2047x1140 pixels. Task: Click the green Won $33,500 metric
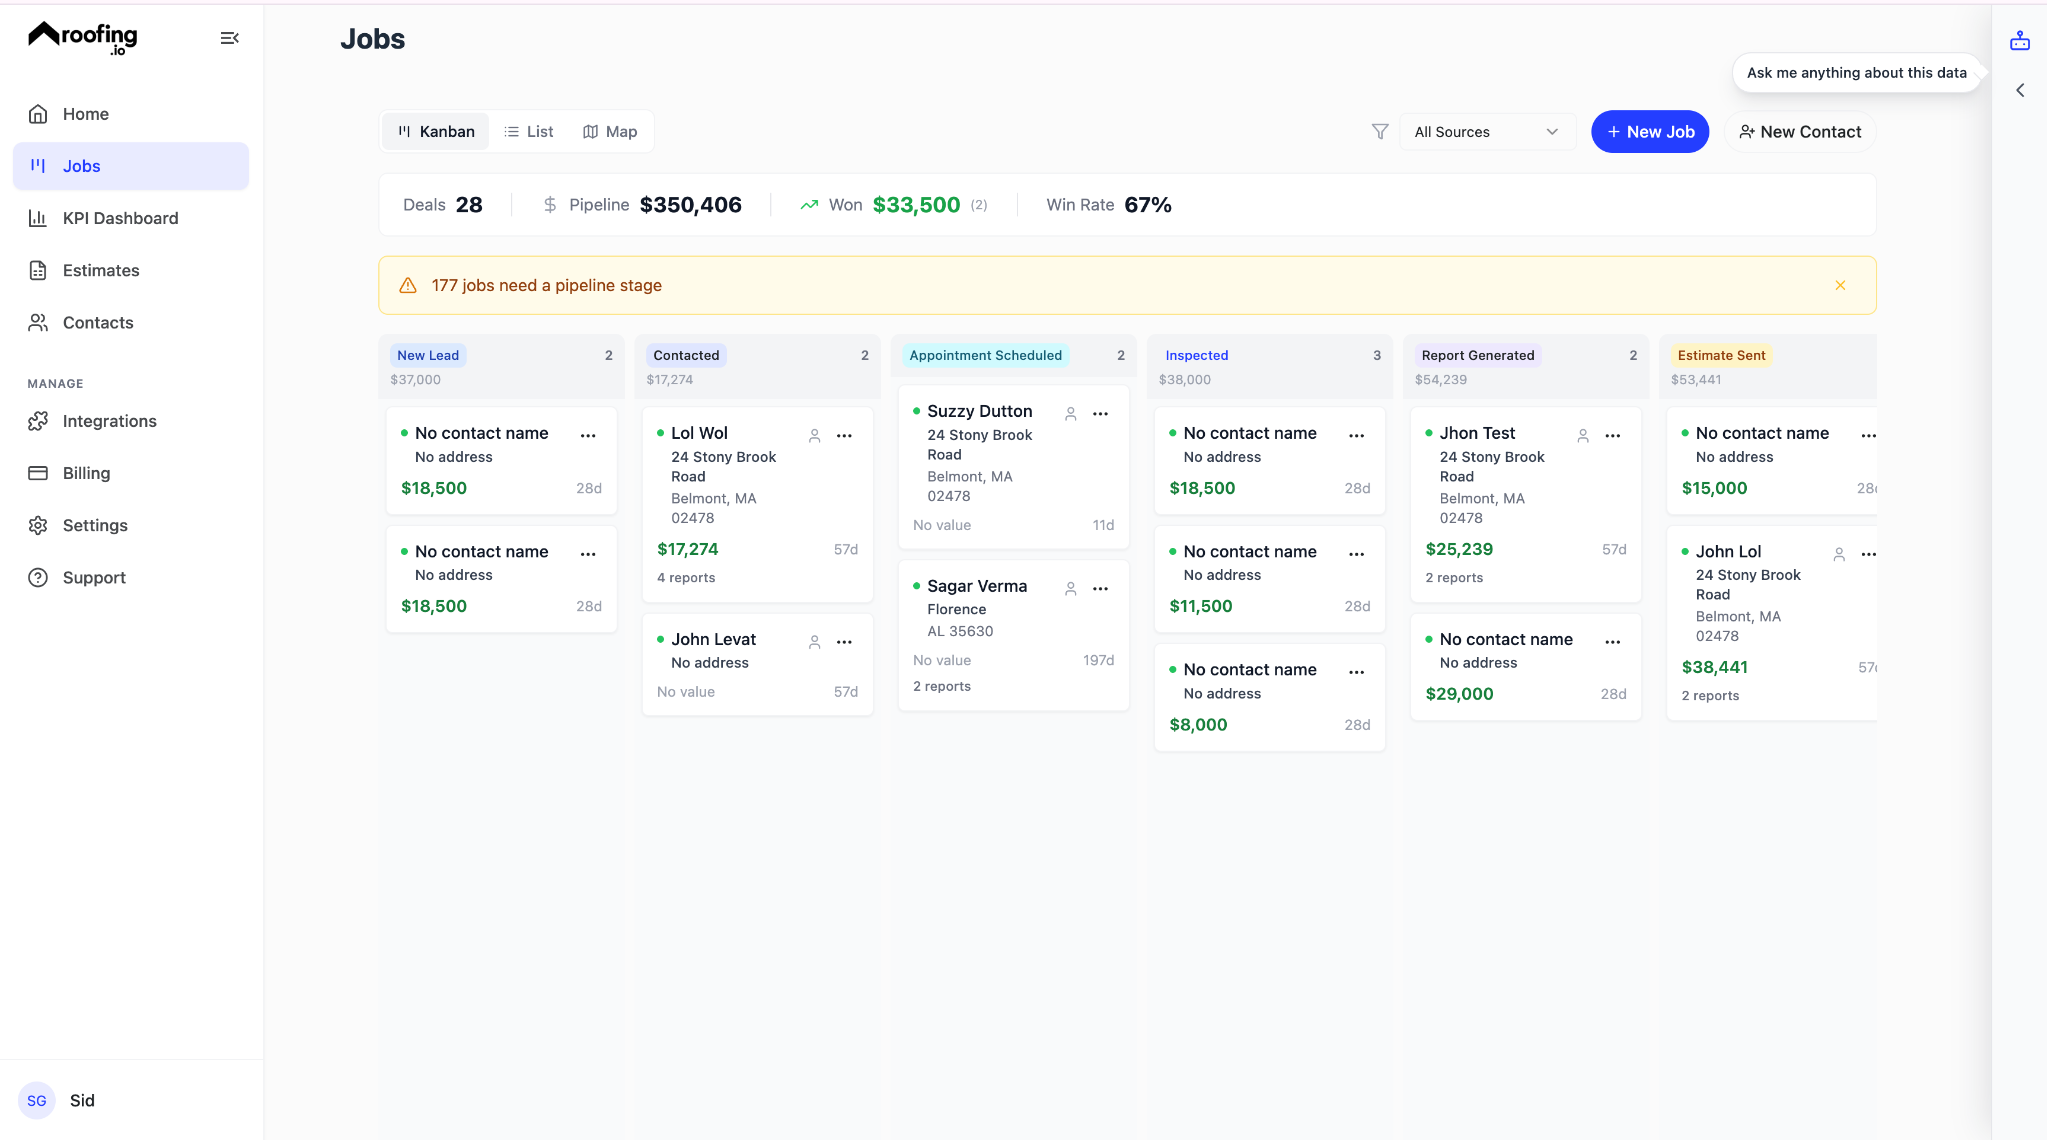point(916,204)
